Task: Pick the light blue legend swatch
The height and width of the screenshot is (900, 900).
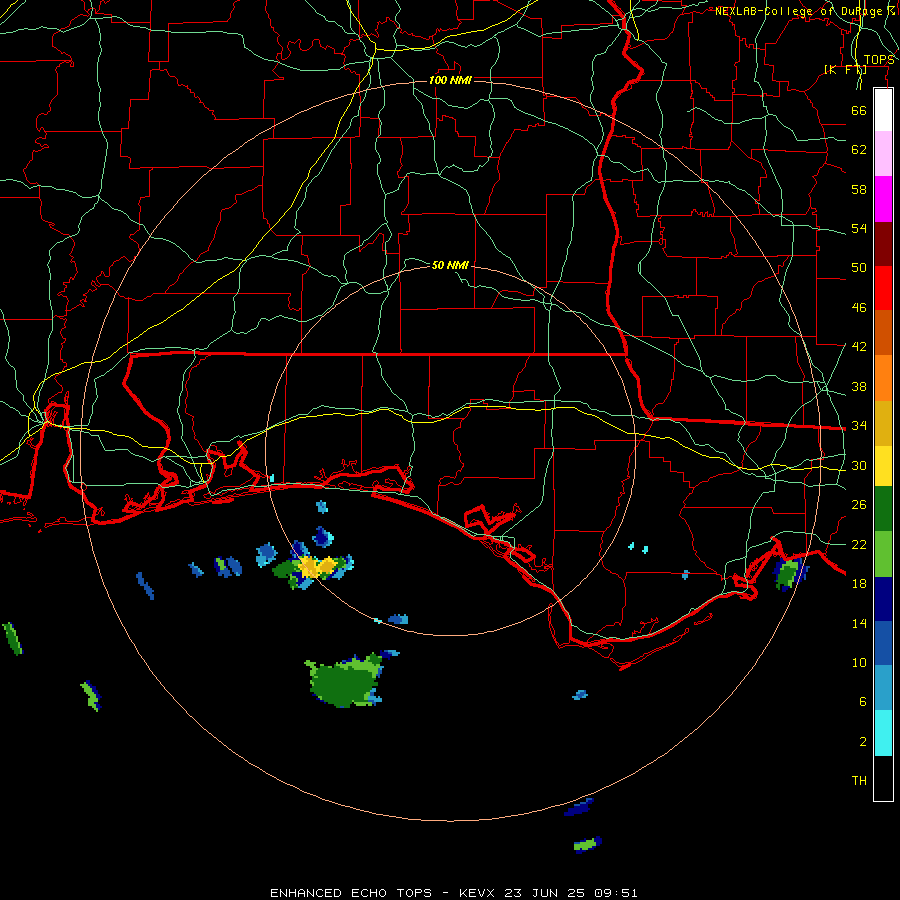Action: 883,688
